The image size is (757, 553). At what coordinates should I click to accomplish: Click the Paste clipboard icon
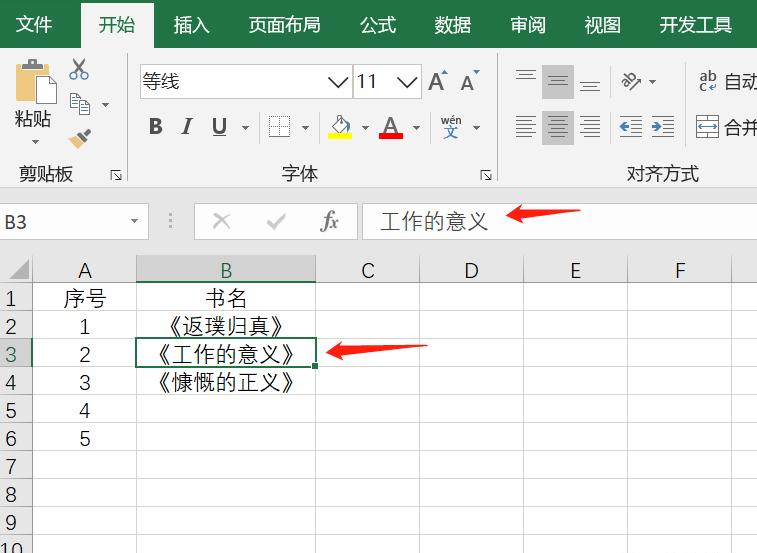click(x=36, y=81)
